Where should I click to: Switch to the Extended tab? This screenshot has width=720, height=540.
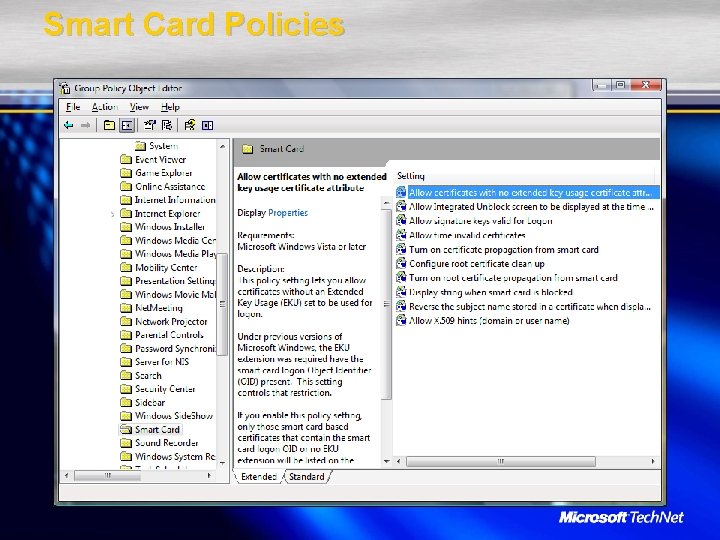pyautogui.click(x=259, y=477)
